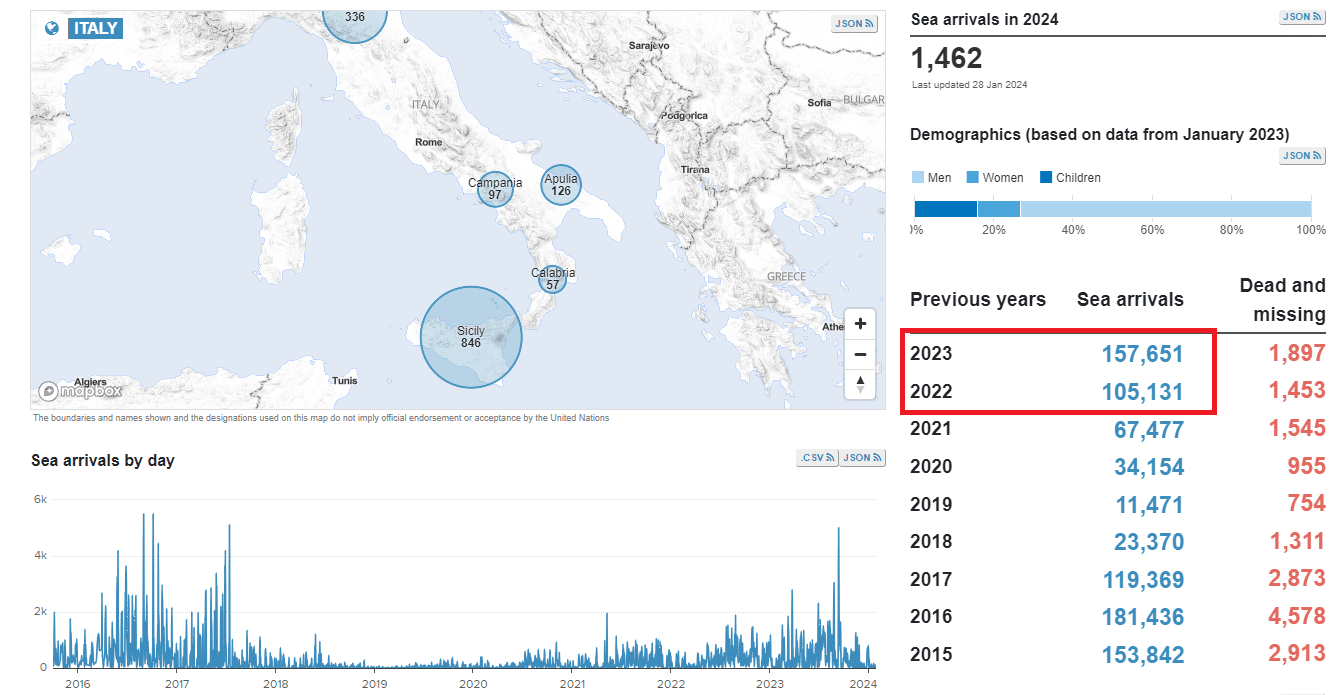Reset map bearing with compass arrow
Viewport: 1343px width, 695px height.
860,384
